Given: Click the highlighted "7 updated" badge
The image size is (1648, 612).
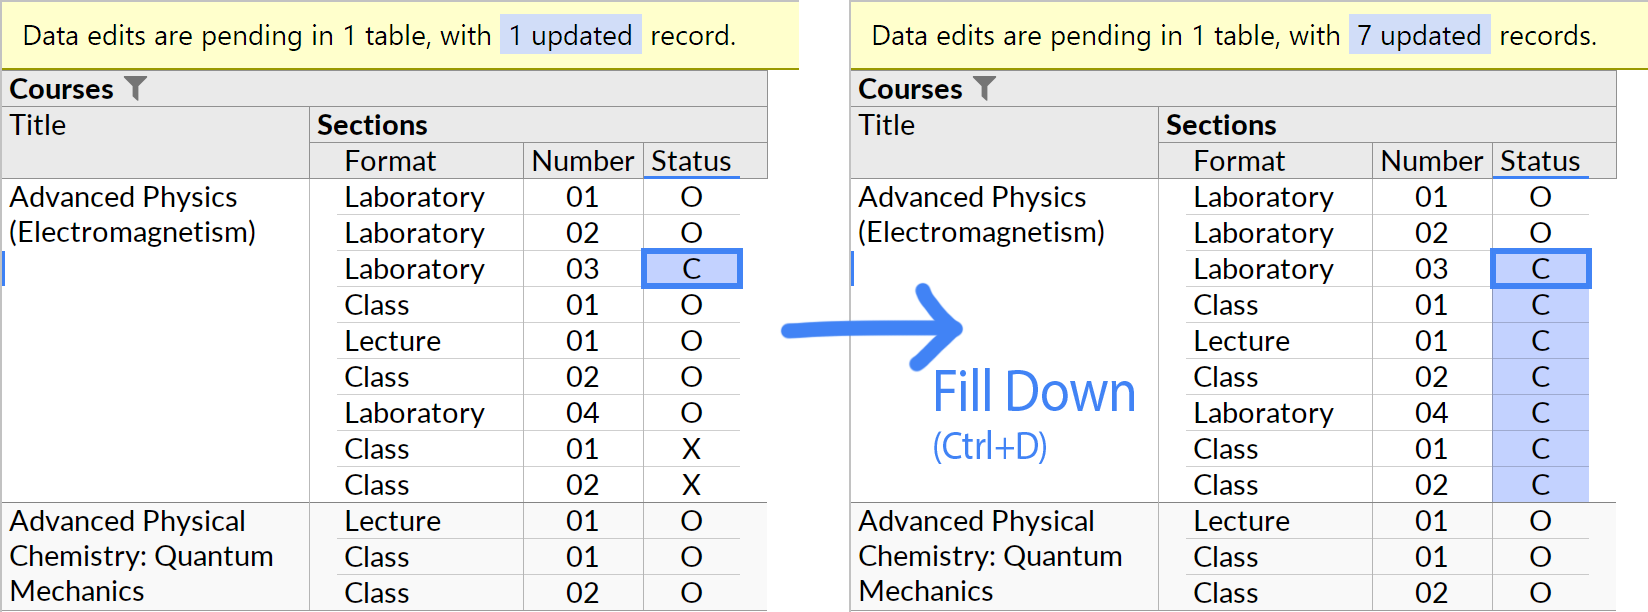Looking at the screenshot, I should point(1420,35).
